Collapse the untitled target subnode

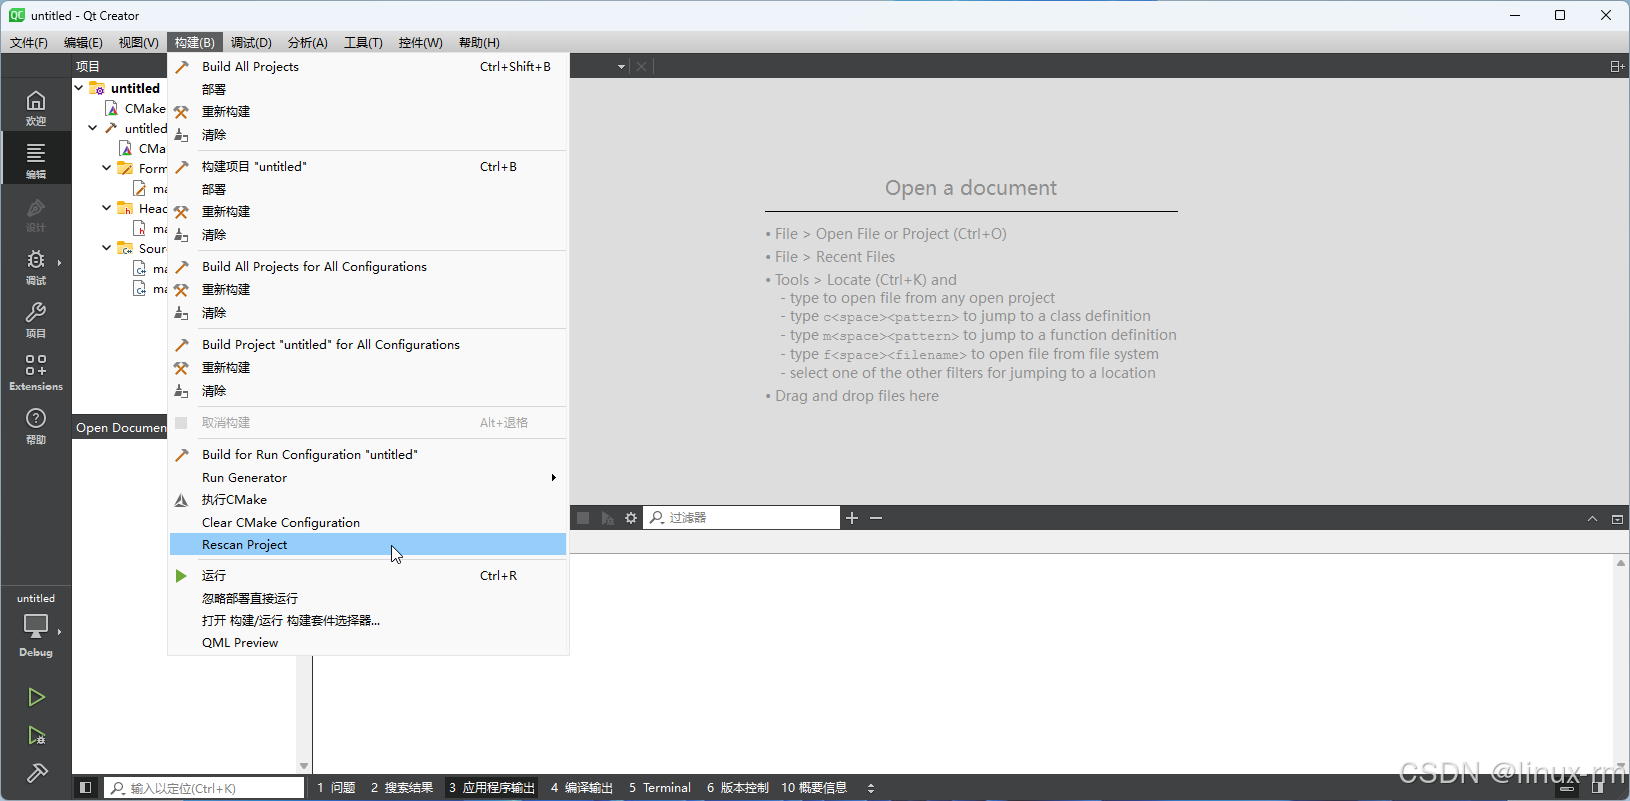click(93, 128)
